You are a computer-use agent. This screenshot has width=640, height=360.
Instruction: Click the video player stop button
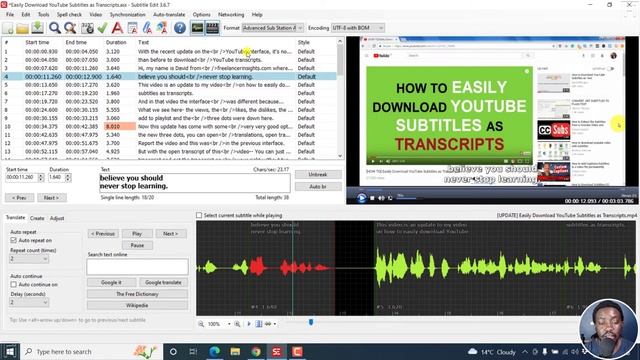(x=372, y=198)
